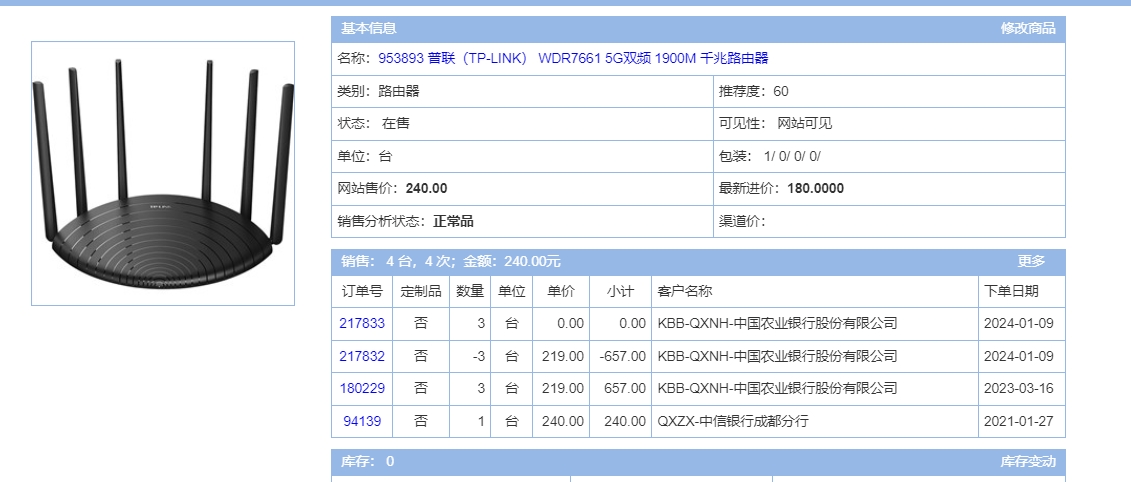Click the 基本信息 section header

[369, 29]
